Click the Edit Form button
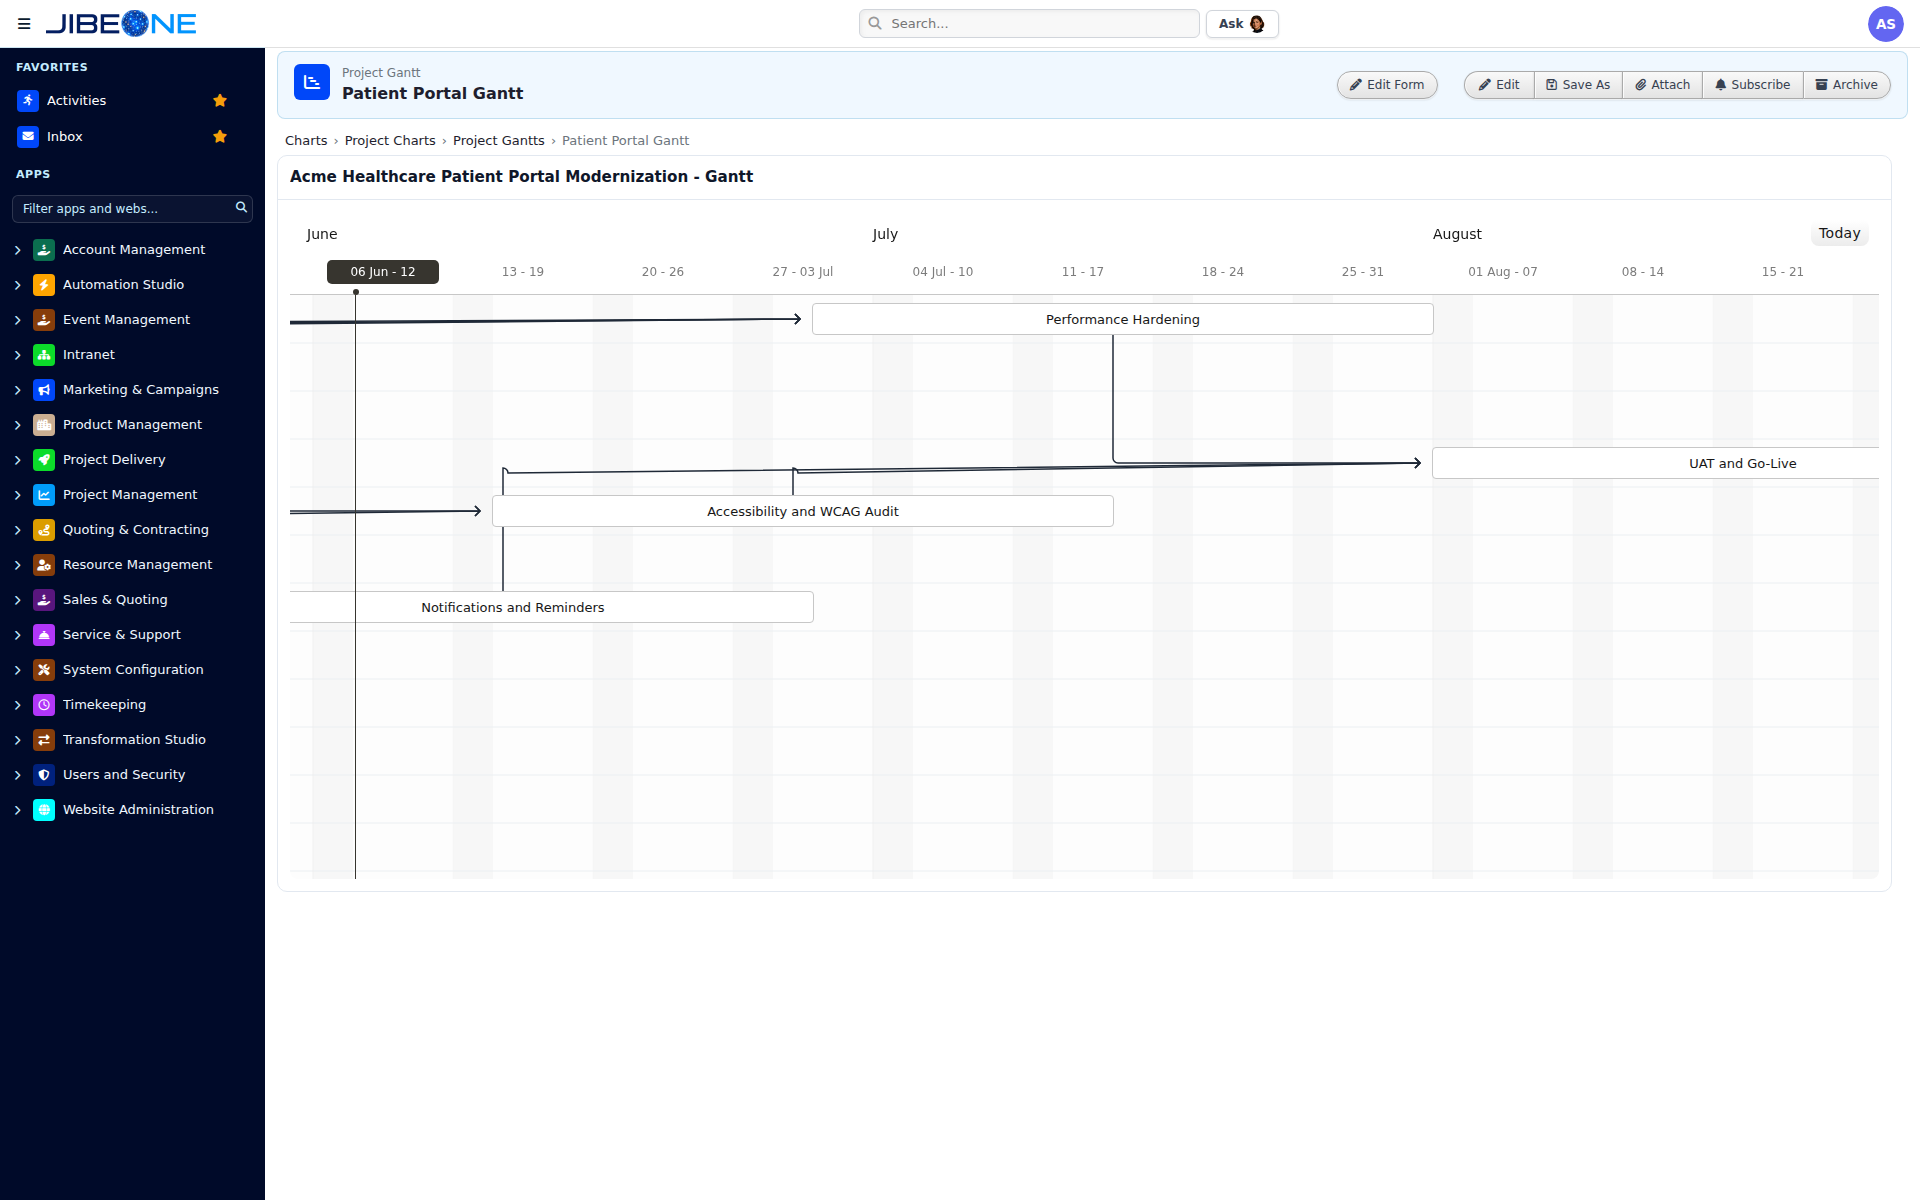The width and height of the screenshot is (1920, 1200). point(1387,85)
